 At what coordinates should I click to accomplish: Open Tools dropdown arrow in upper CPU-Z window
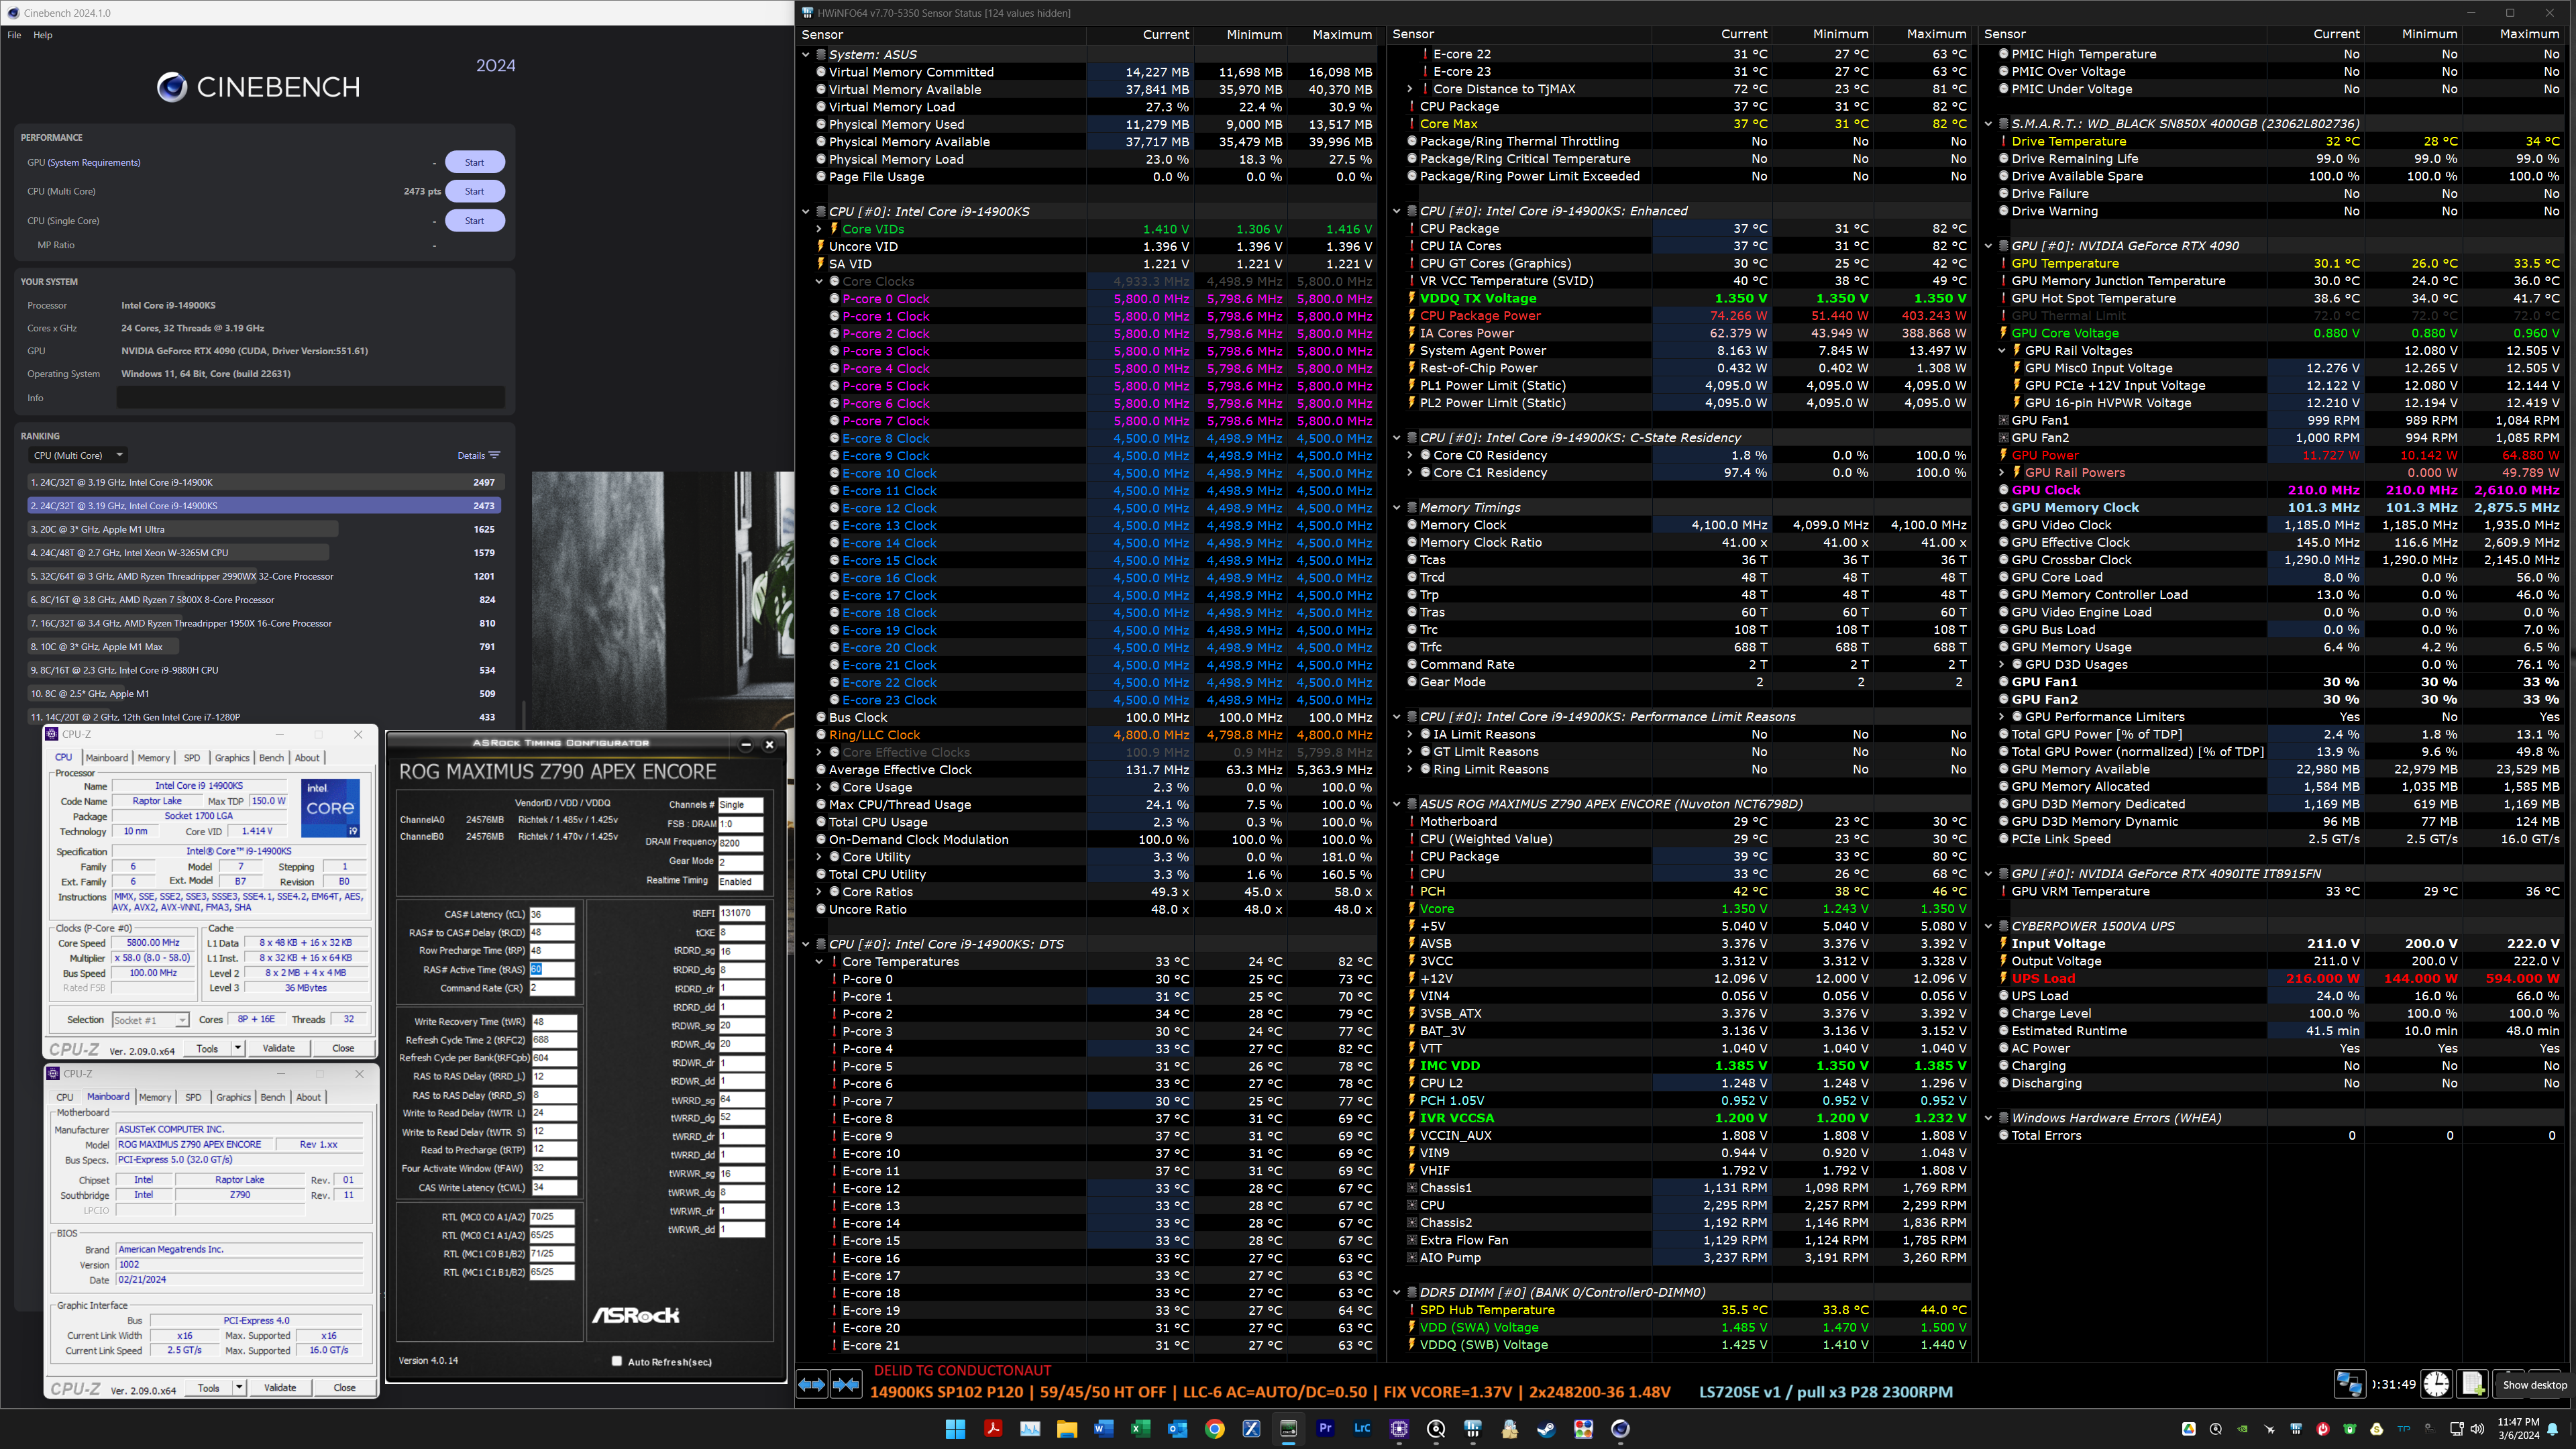238,1048
